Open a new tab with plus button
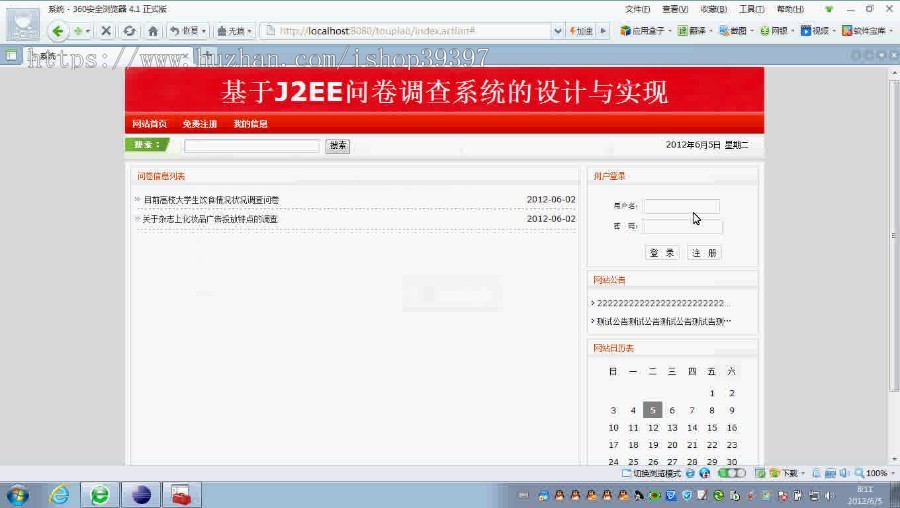 click(208, 56)
